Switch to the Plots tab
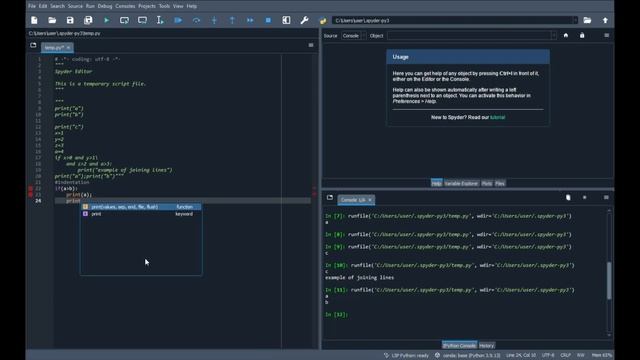The image size is (640, 360). [x=487, y=184]
